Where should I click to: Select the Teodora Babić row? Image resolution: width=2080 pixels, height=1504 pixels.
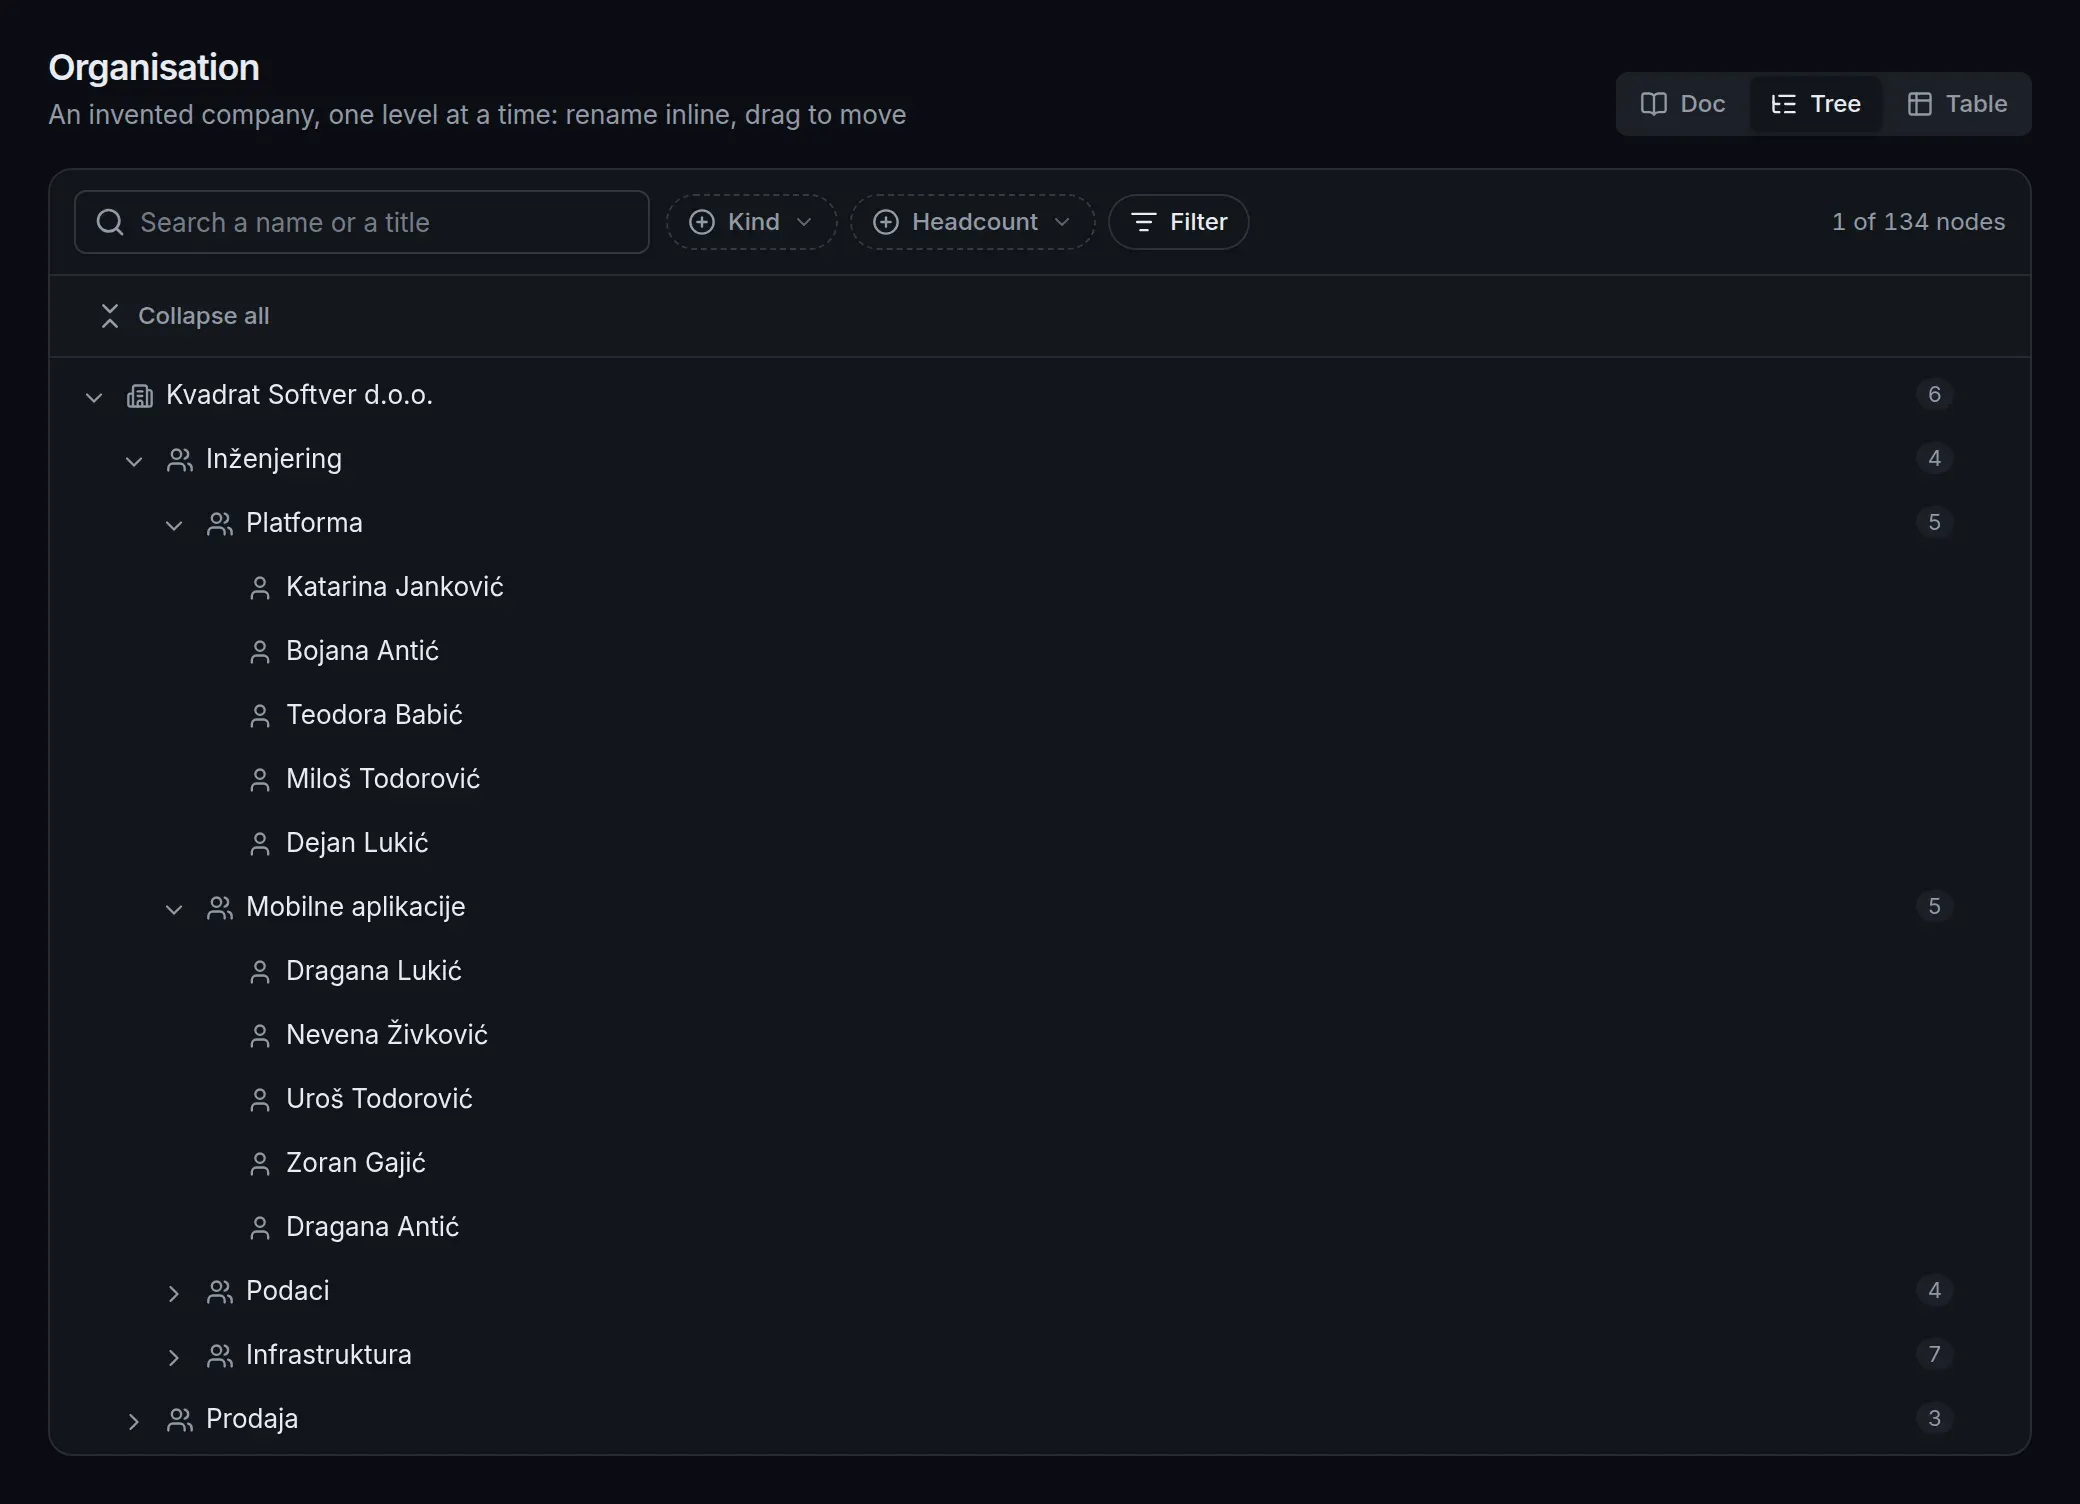pyautogui.click(x=1040, y=715)
